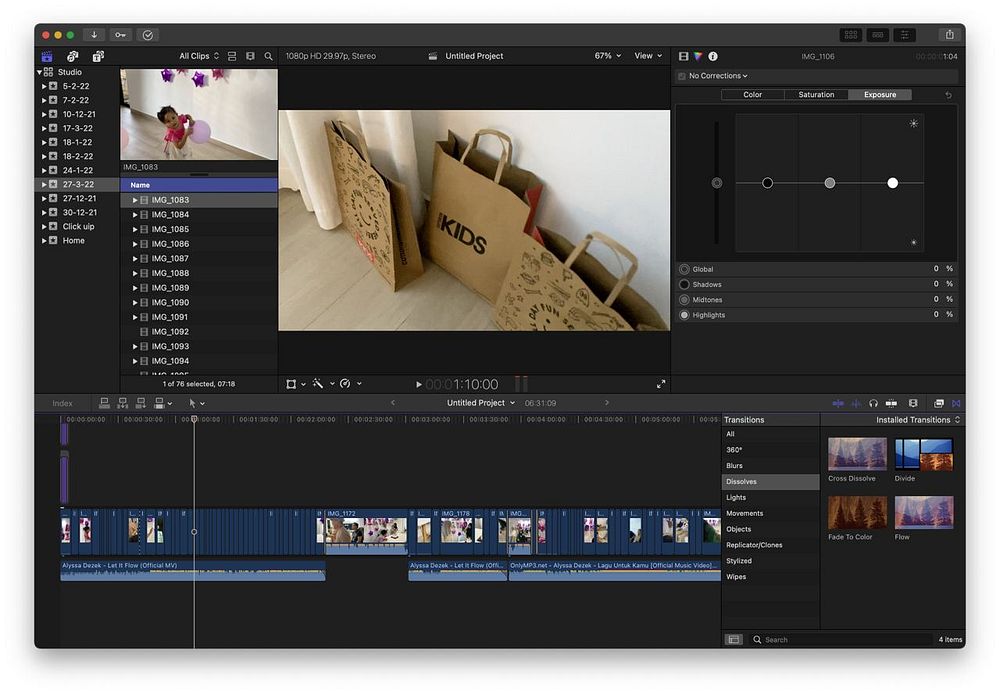Open the Keyword Editor key icon
The image size is (1000, 694).
[120, 34]
